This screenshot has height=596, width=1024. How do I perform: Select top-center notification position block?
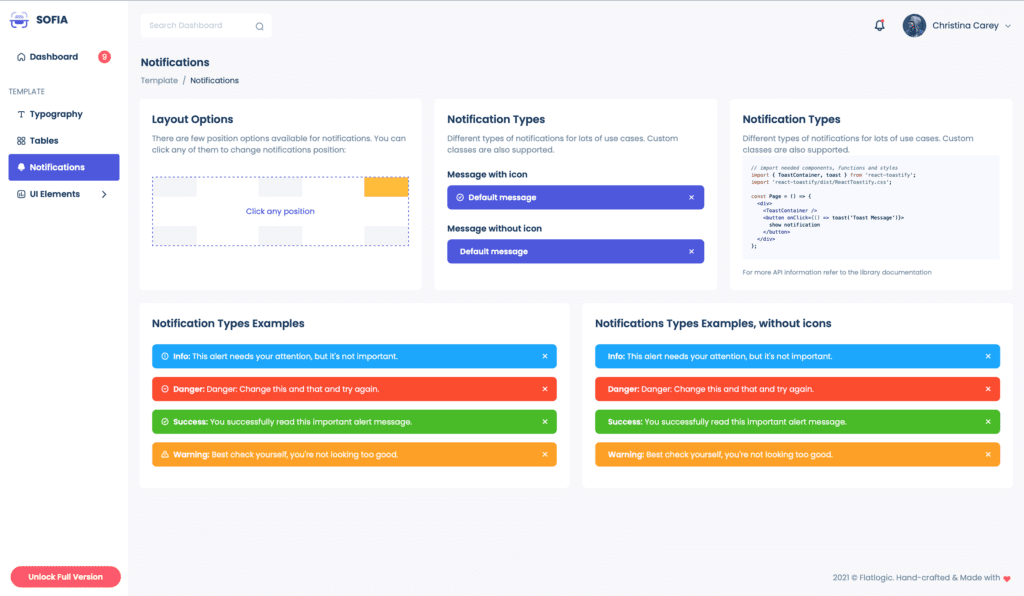pos(280,187)
